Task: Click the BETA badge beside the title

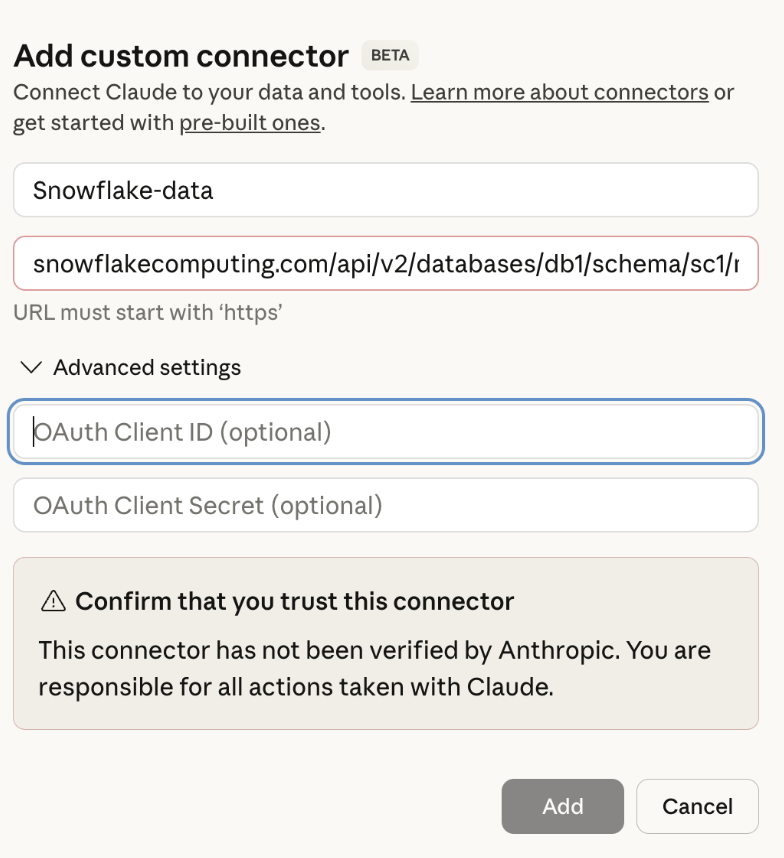Action: point(390,56)
